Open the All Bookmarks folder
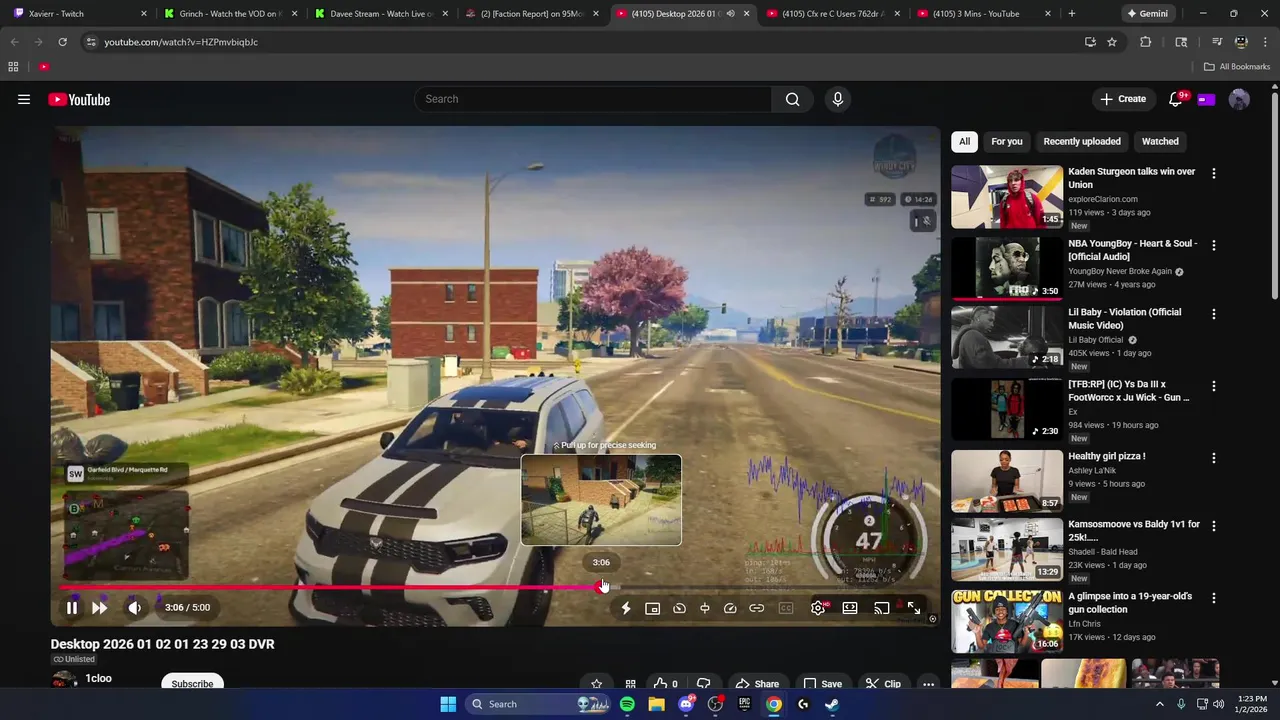This screenshot has height=720, width=1280. 1237,67
